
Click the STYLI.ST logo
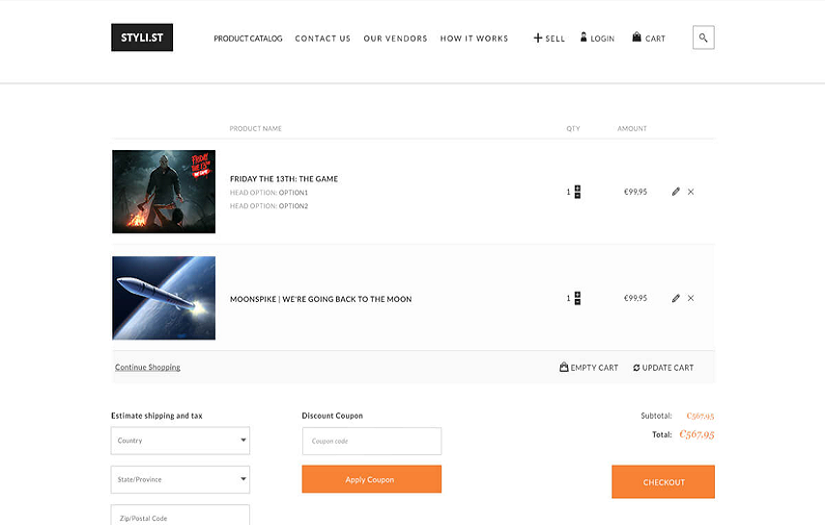pos(142,37)
